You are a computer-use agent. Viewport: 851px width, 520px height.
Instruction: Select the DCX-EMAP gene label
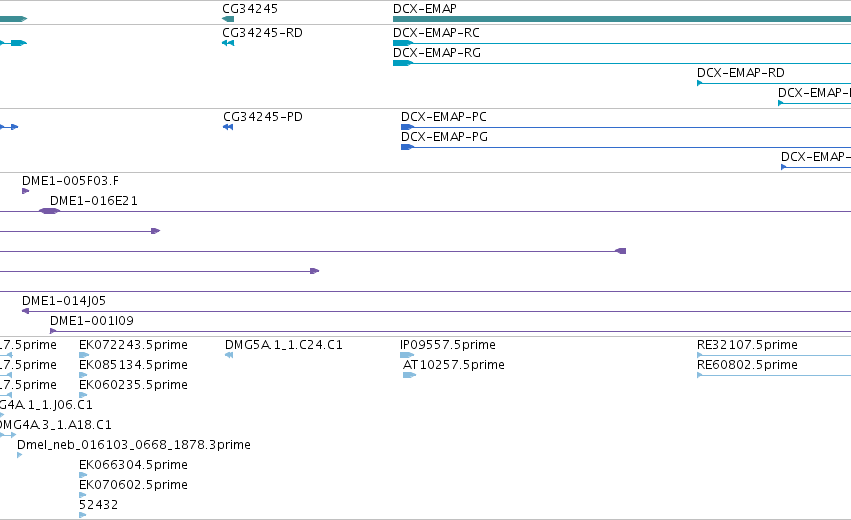point(424,9)
